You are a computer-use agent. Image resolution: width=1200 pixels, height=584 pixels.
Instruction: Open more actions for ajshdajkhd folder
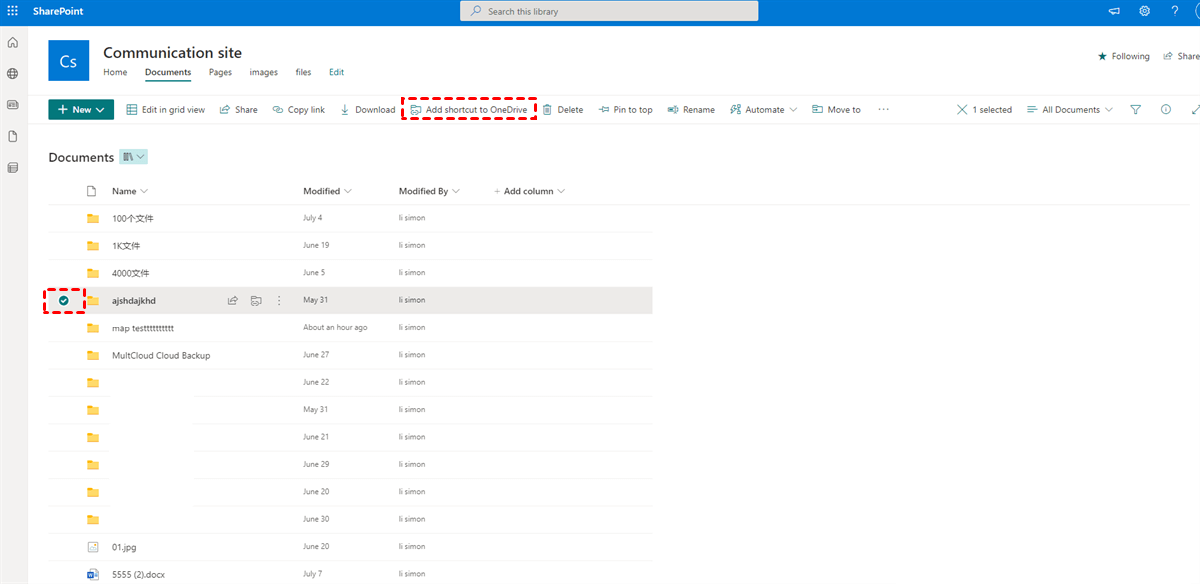click(x=279, y=300)
